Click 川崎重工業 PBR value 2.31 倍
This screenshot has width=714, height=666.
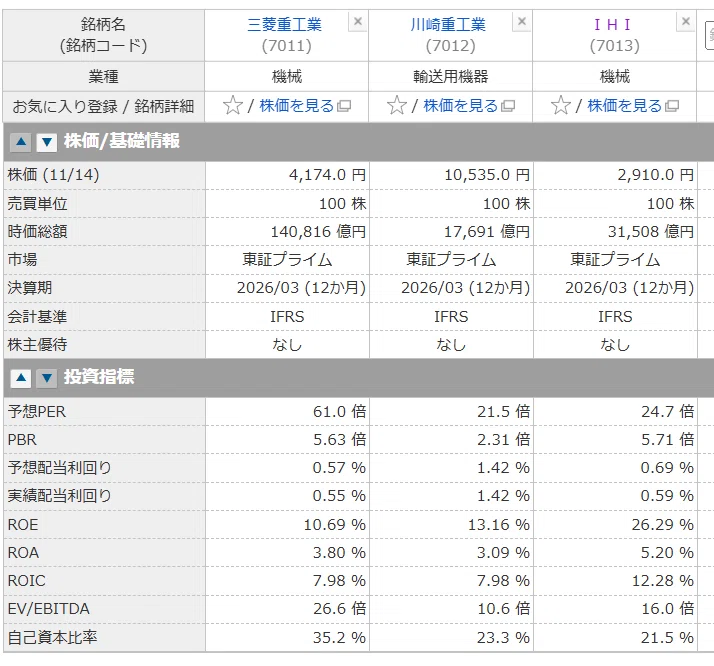pyautogui.click(x=504, y=440)
